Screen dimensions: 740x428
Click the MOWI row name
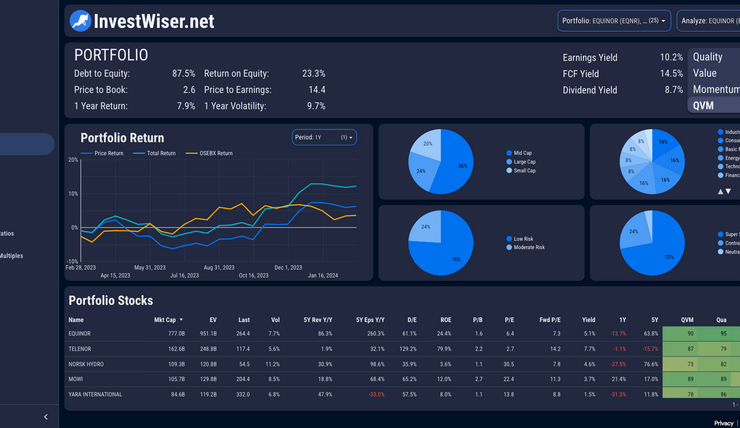pos(76,379)
